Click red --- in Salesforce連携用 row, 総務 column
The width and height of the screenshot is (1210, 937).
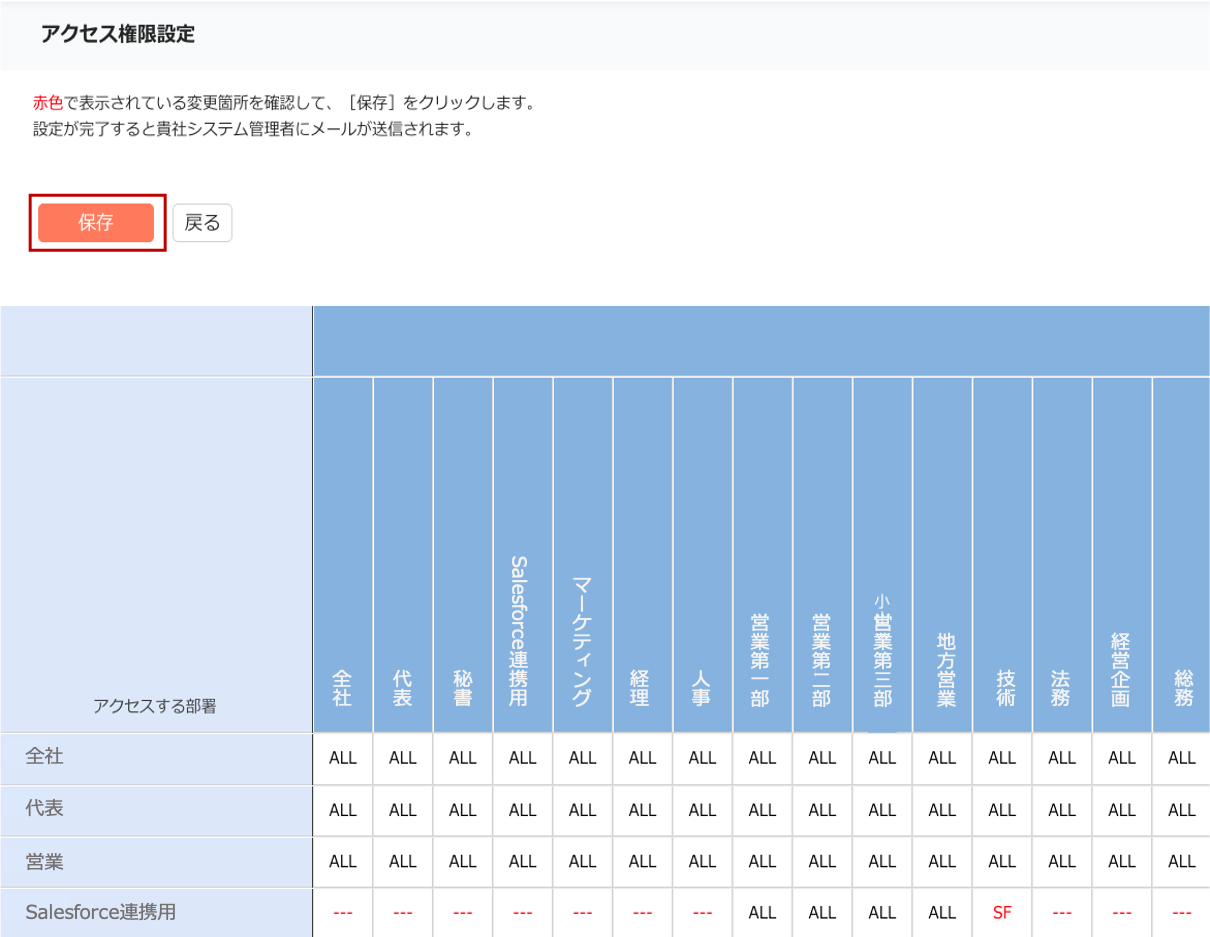[x=1182, y=913]
